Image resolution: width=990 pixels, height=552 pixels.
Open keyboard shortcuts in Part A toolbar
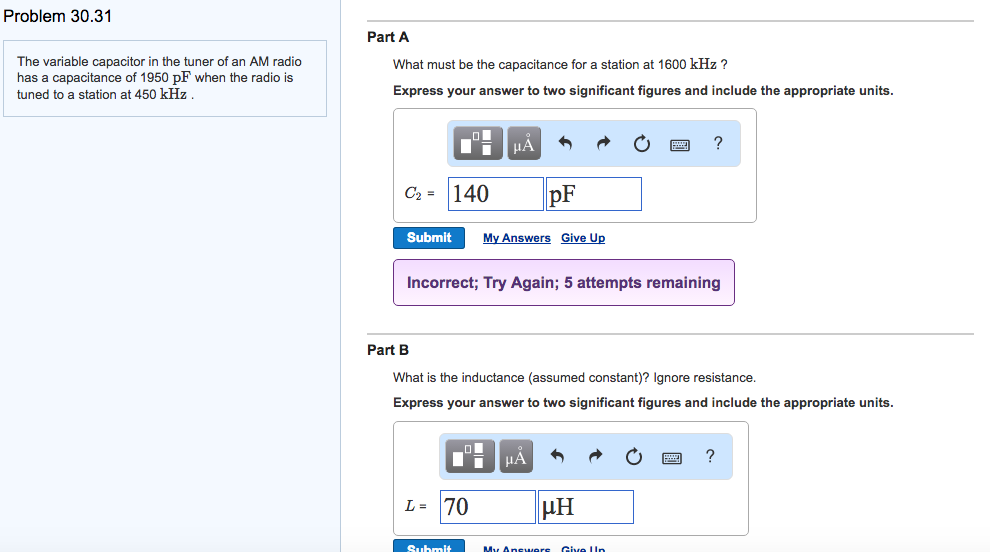tap(680, 145)
